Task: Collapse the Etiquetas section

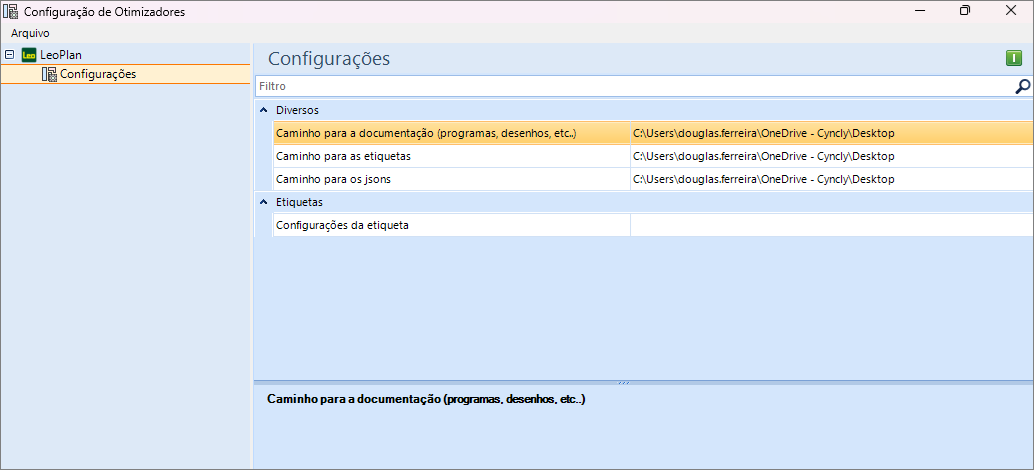Action: (x=263, y=202)
